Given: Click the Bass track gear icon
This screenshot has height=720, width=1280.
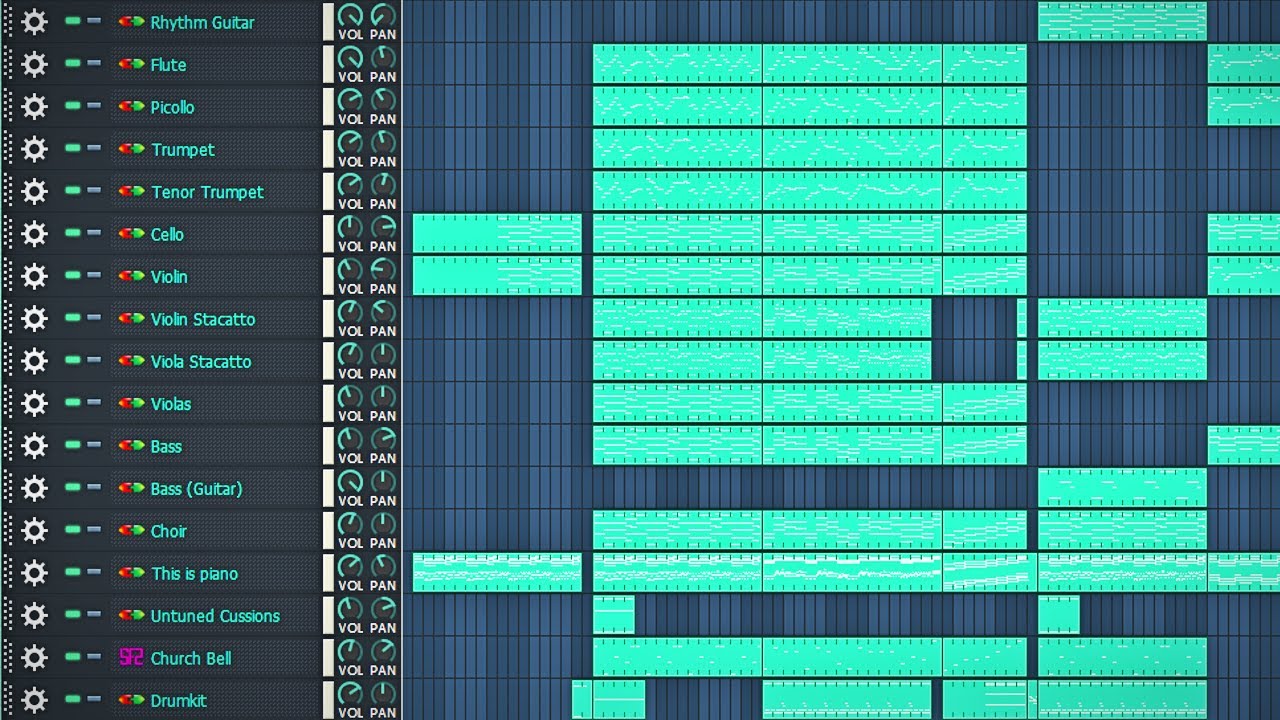Looking at the screenshot, I should pyautogui.click(x=34, y=446).
